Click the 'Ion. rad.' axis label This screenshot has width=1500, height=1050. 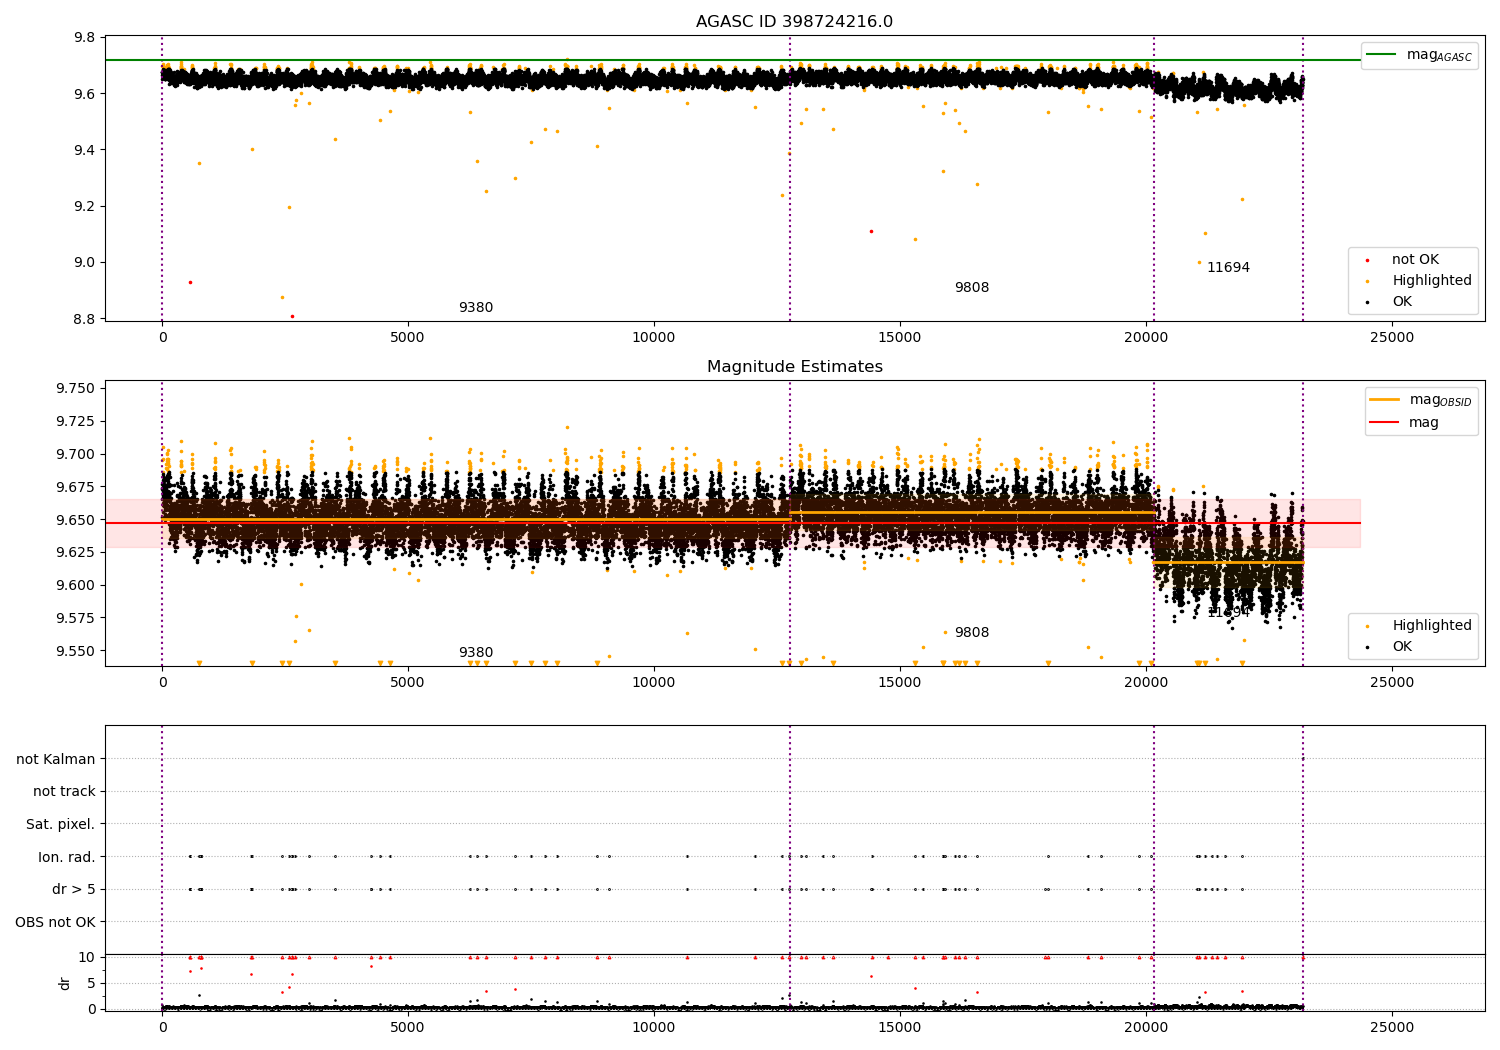pyautogui.click(x=66, y=857)
